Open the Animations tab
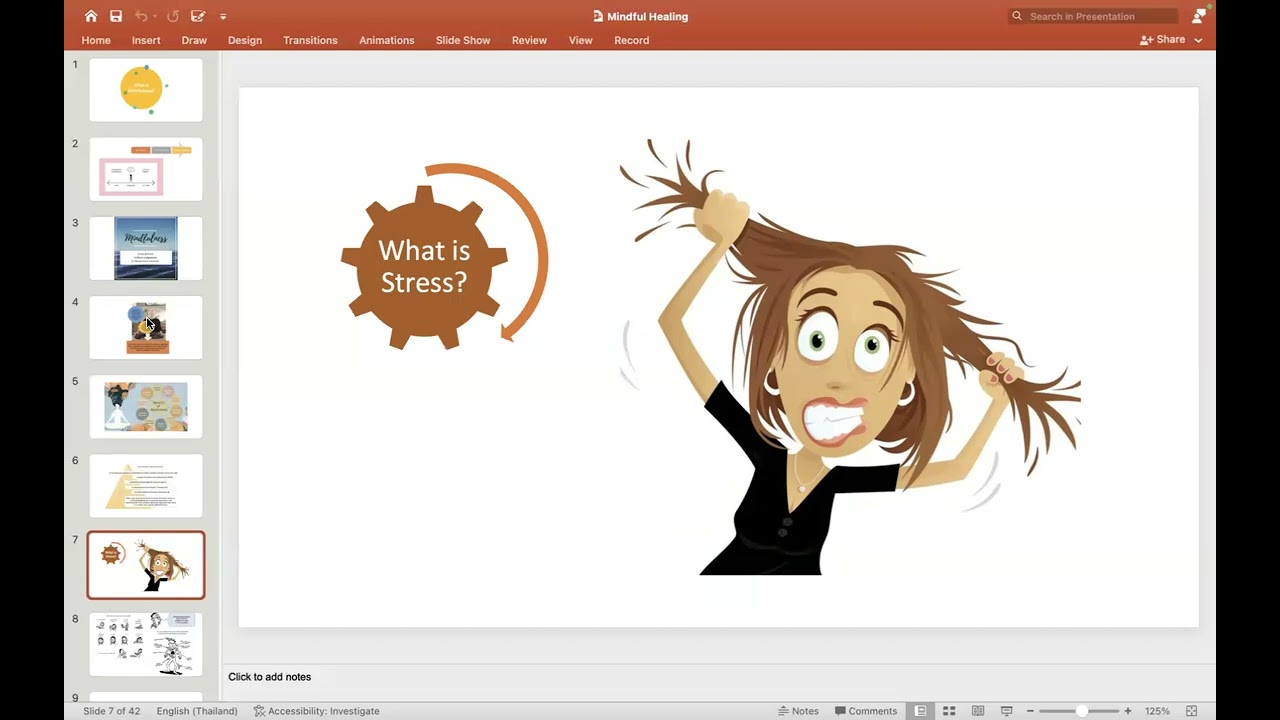The width and height of the screenshot is (1280, 720). pyautogui.click(x=387, y=40)
